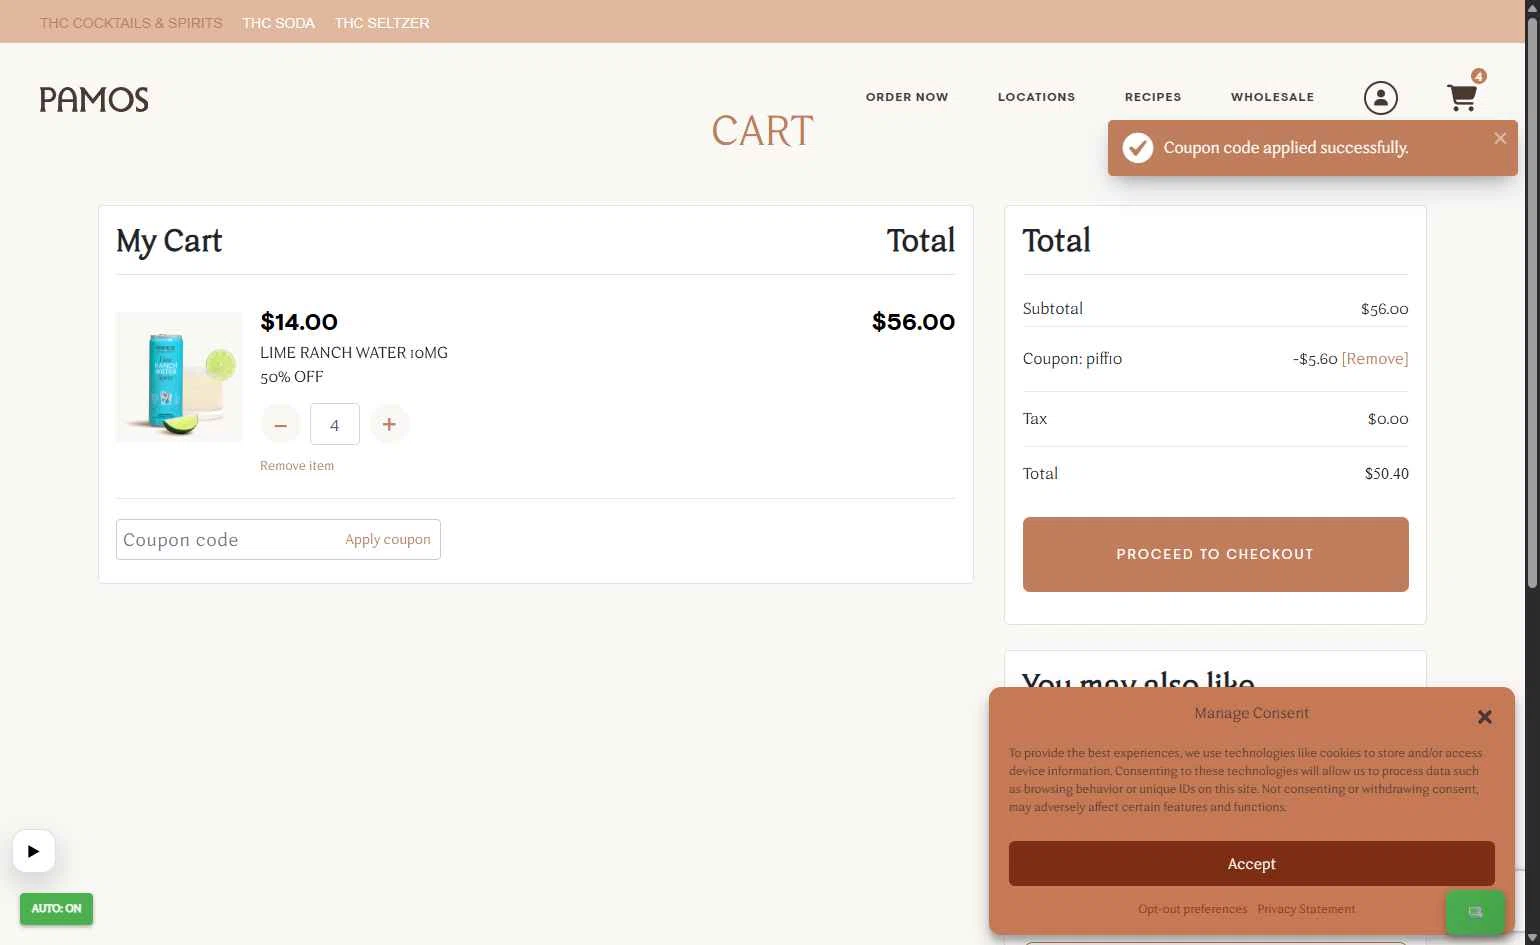
Task: Toggle the AUTO: ON button
Action: point(56,908)
